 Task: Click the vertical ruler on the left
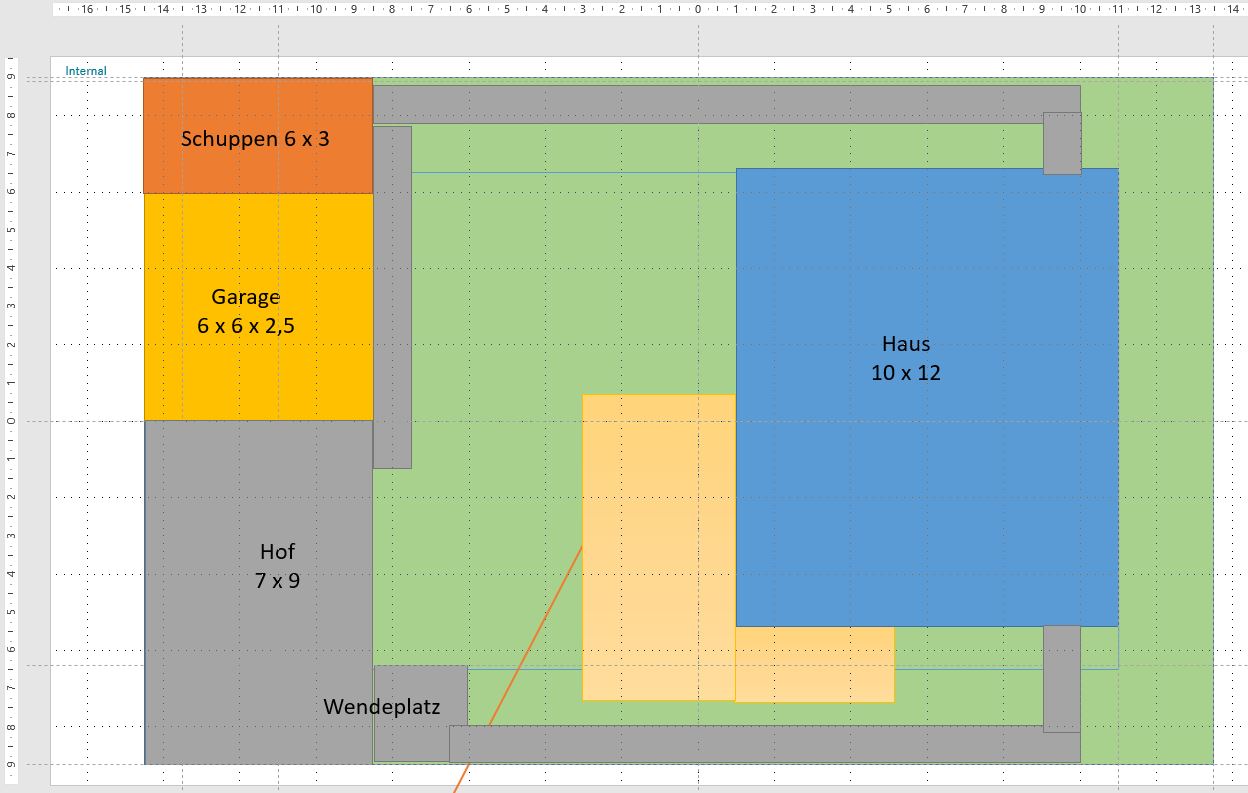point(11,420)
